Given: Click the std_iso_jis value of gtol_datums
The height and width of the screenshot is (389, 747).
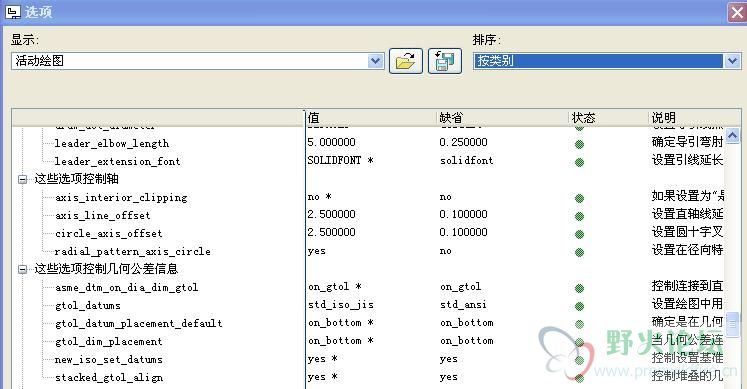Looking at the screenshot, I should [x=341, y=305].
